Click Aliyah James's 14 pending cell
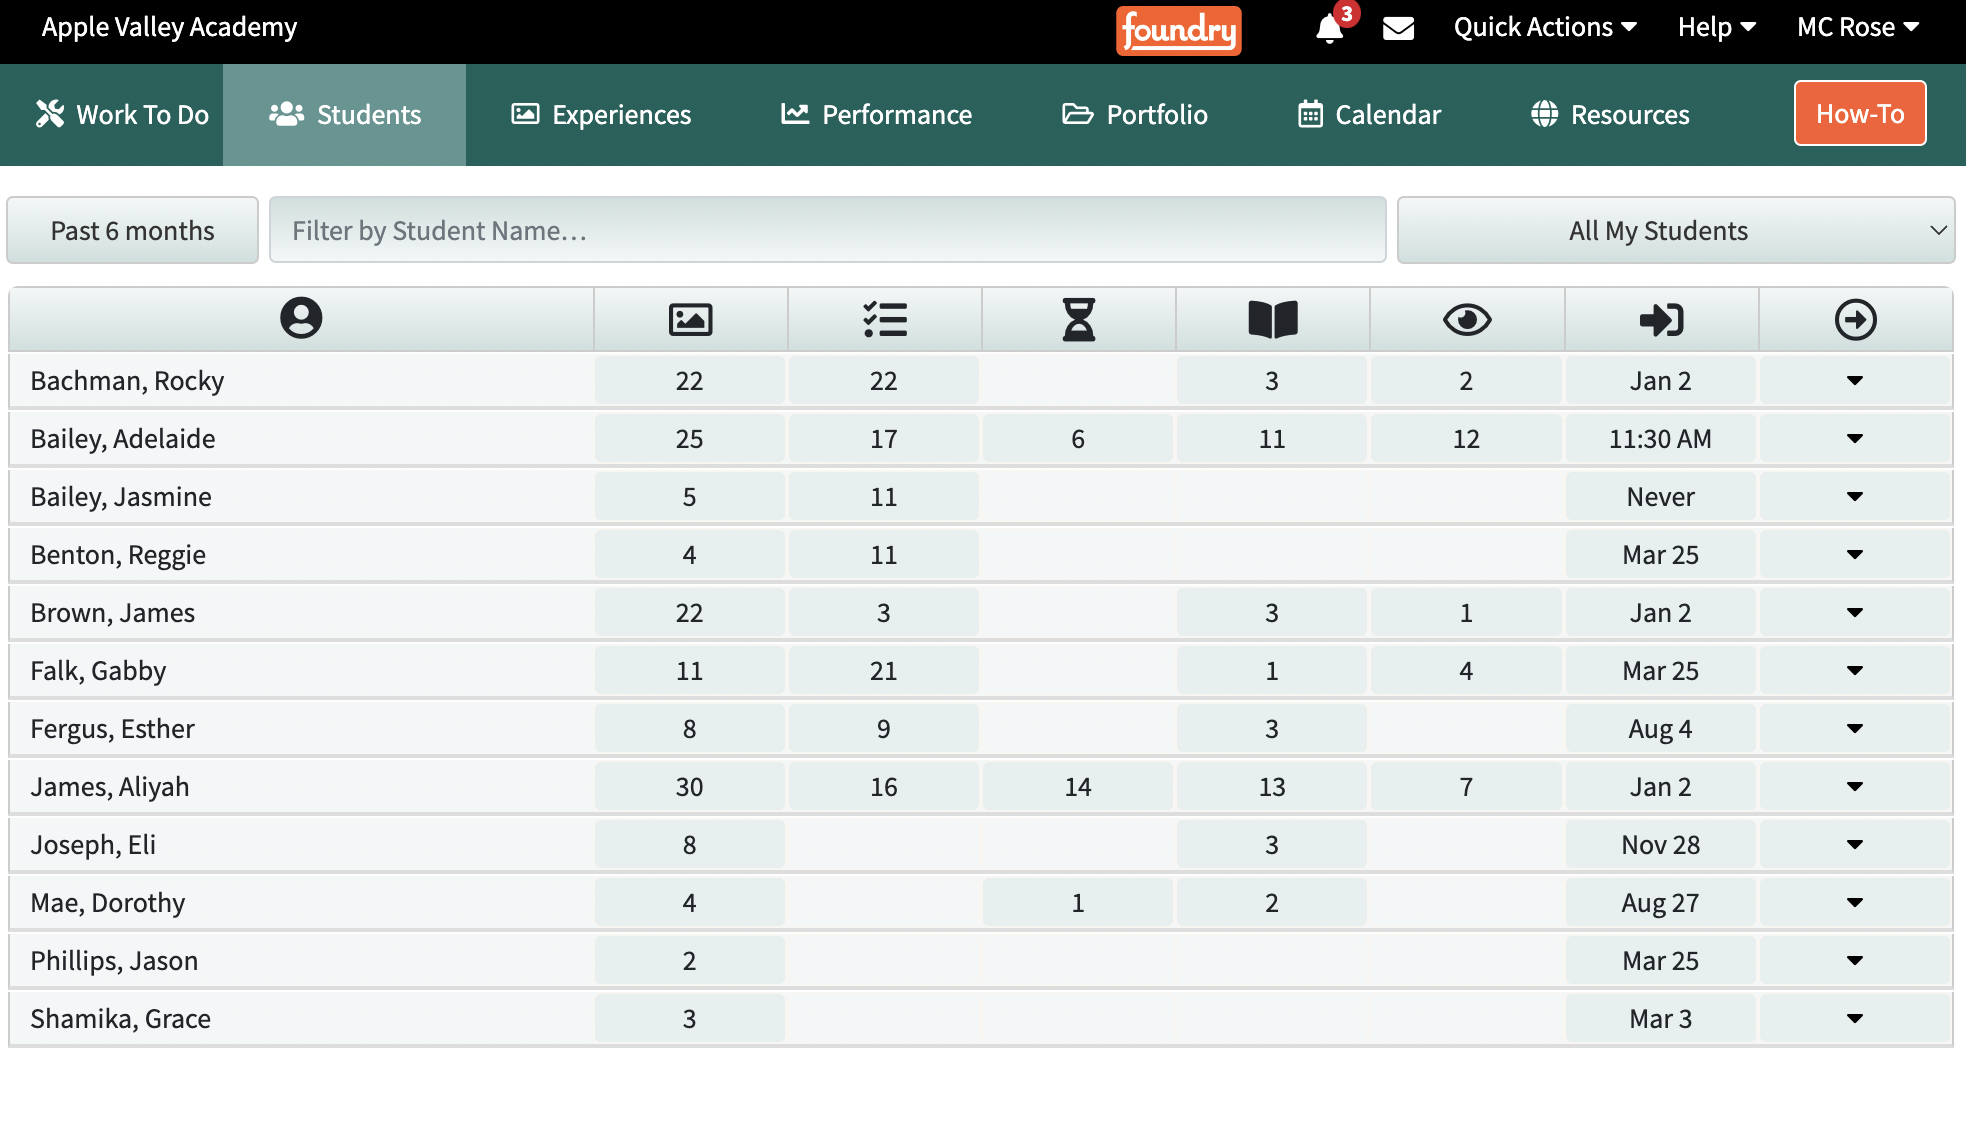The image size is (1966, 1124). click(x=1078, y=787)
